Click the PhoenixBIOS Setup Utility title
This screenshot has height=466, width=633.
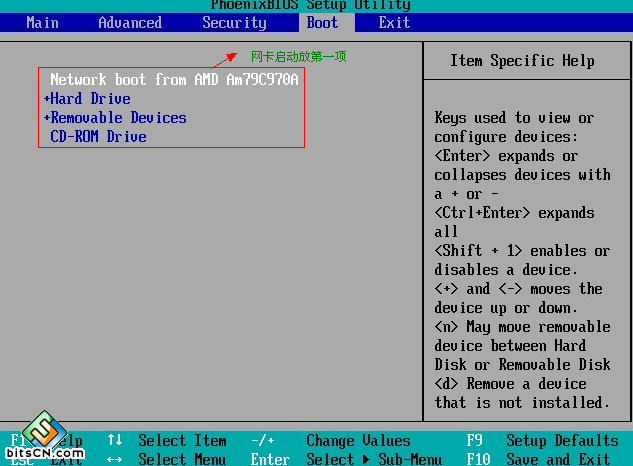[310, 5]
